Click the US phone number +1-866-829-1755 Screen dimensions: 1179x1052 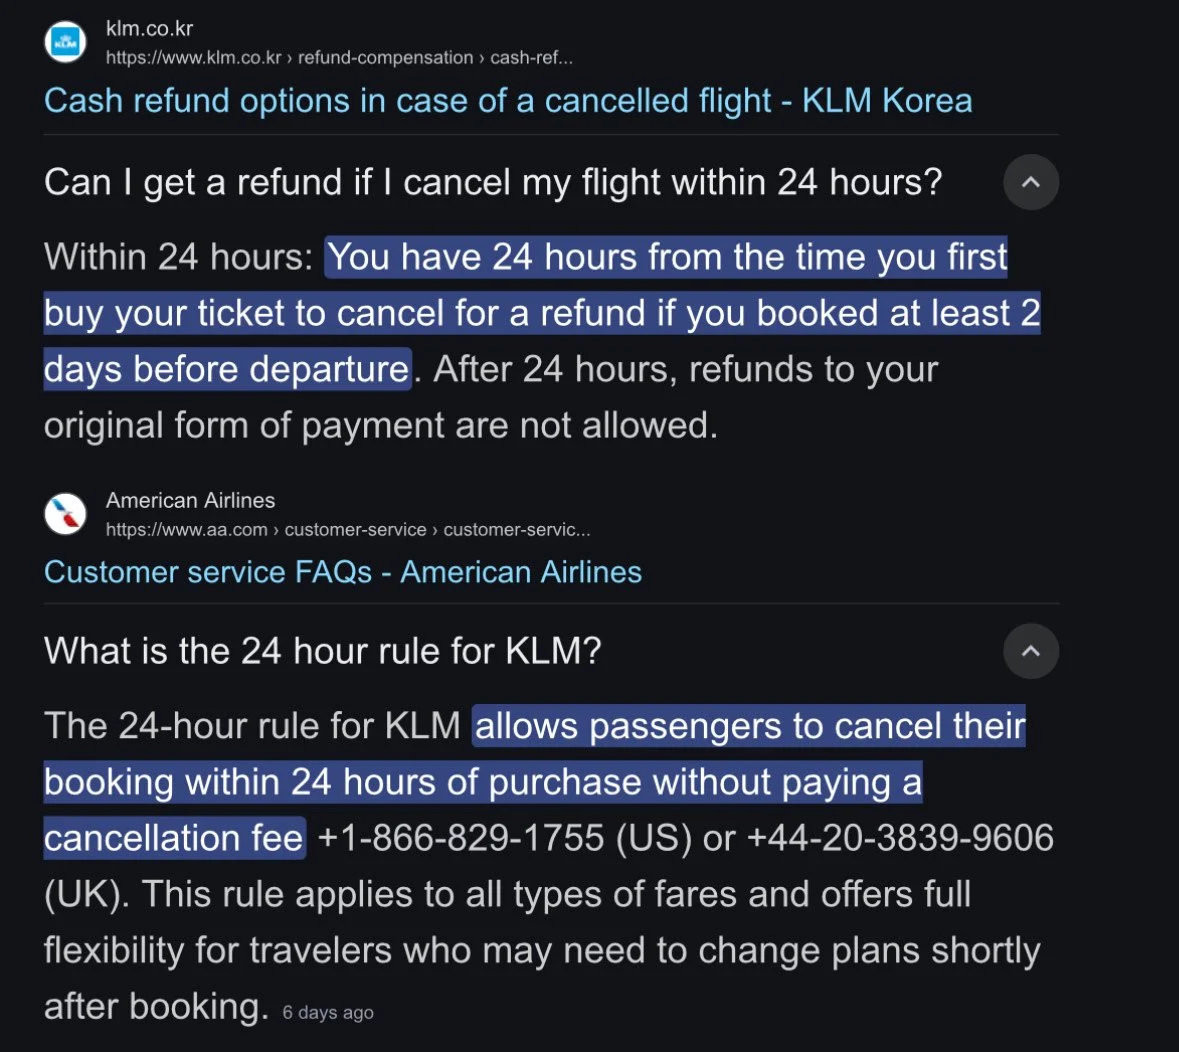point(461,838)
